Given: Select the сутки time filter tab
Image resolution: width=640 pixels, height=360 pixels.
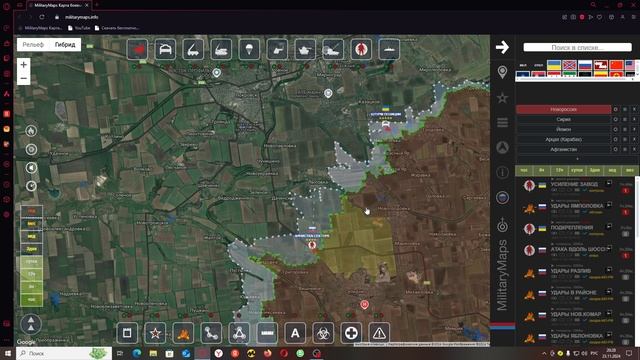Looking at the screenshot, I should click(577, 170).
